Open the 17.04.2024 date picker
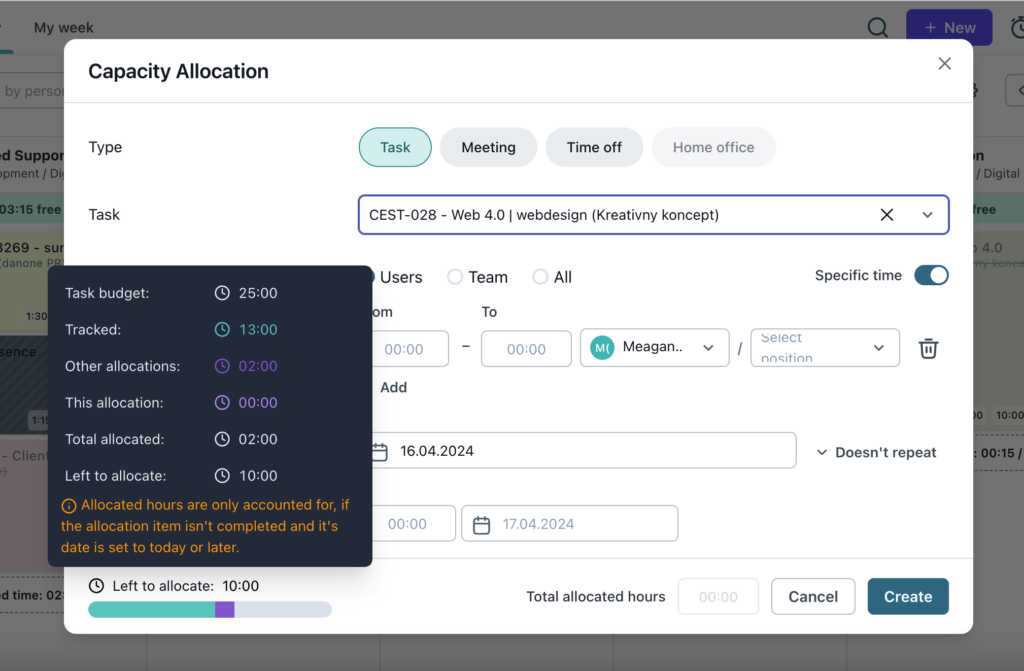Image resolution: width=1024 pixels, height=671 pixels. (569, 523)
